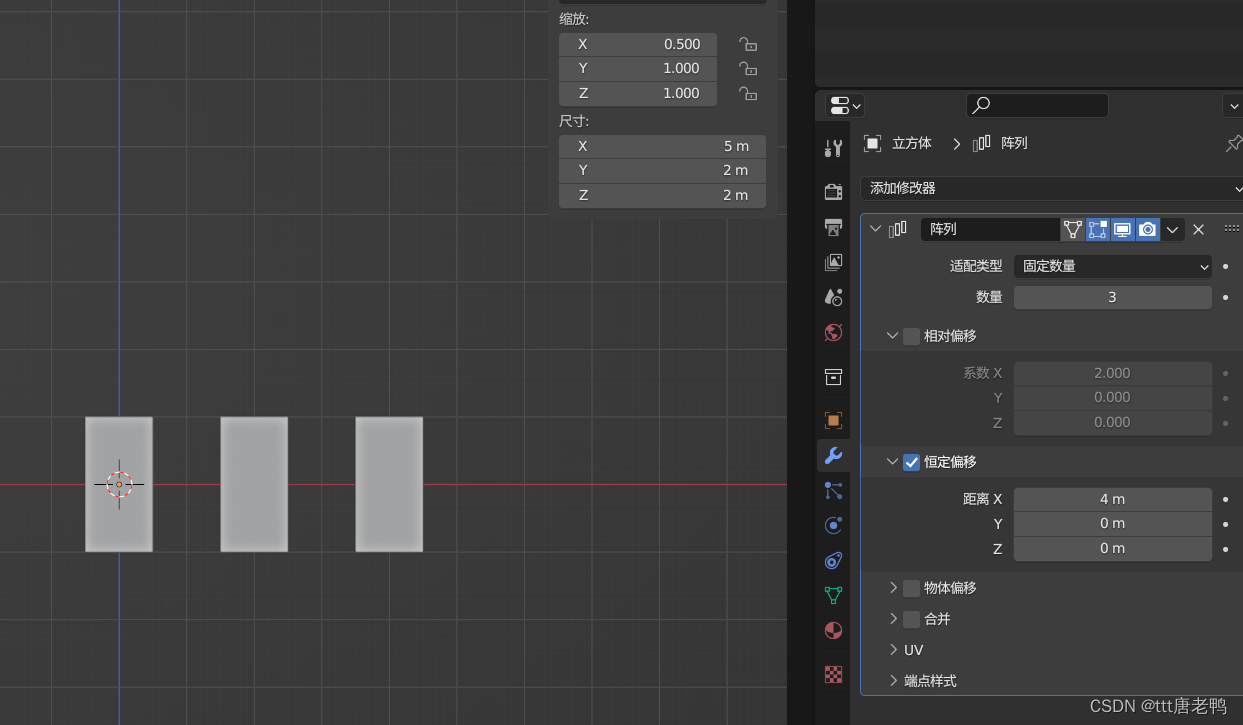Open the Object Constraints properties tab

pyautogui.click(x=833, y=560)
